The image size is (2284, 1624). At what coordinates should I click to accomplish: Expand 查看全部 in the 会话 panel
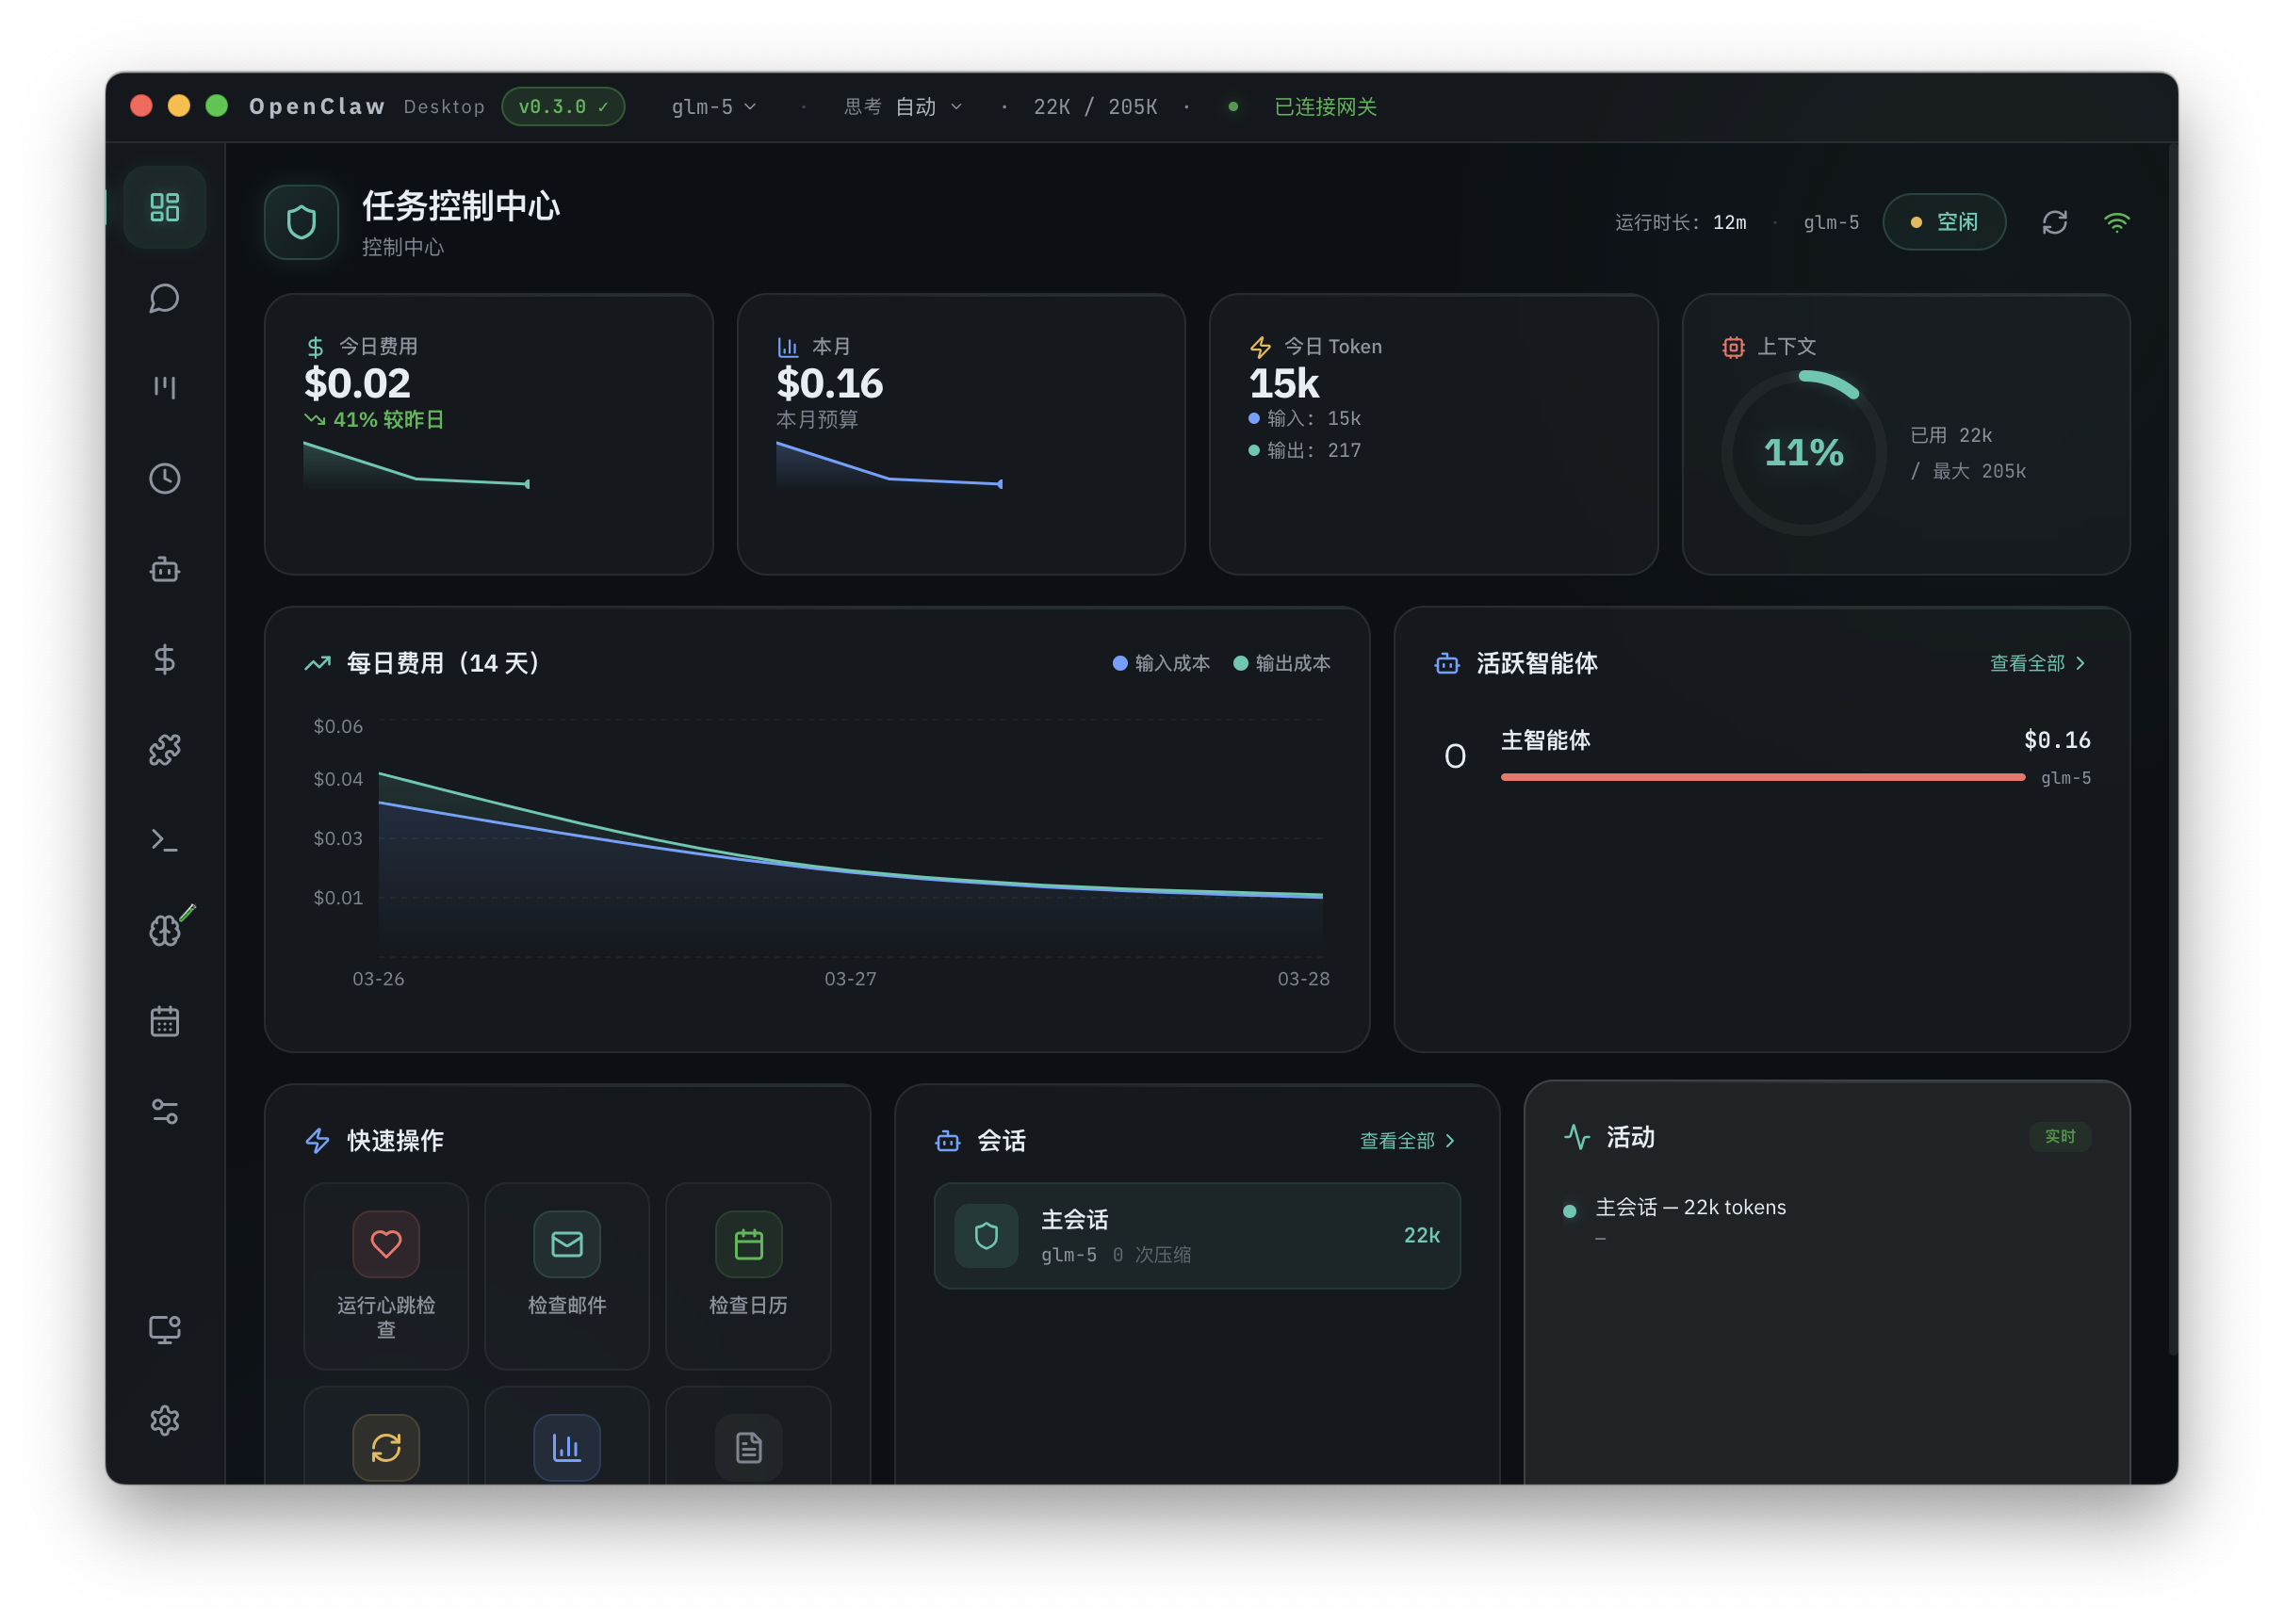(x=1407, y=1140)
